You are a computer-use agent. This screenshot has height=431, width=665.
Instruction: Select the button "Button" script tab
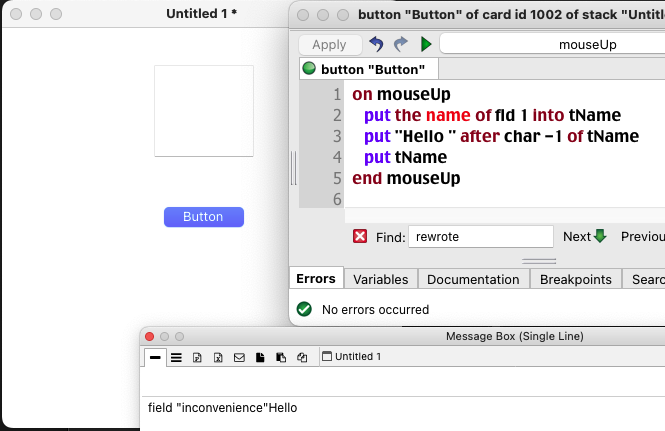(x=369, y=69)
